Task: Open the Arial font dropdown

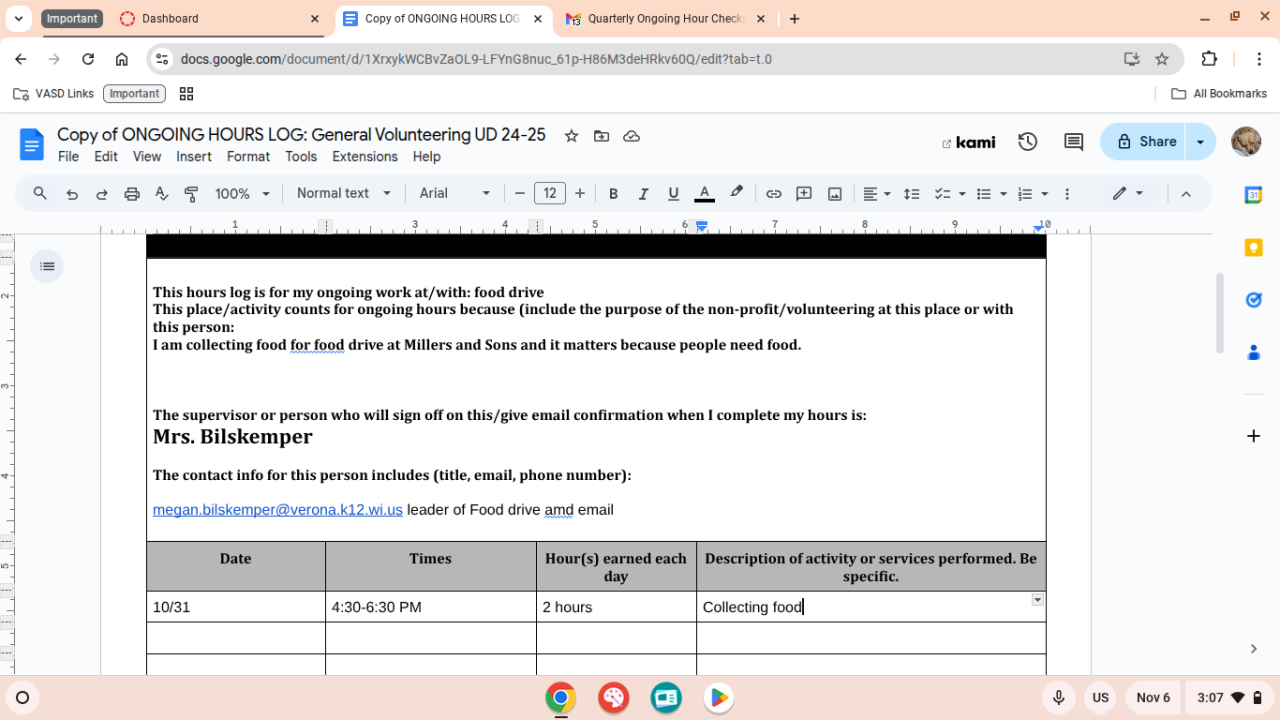Action: click(455, 194)
